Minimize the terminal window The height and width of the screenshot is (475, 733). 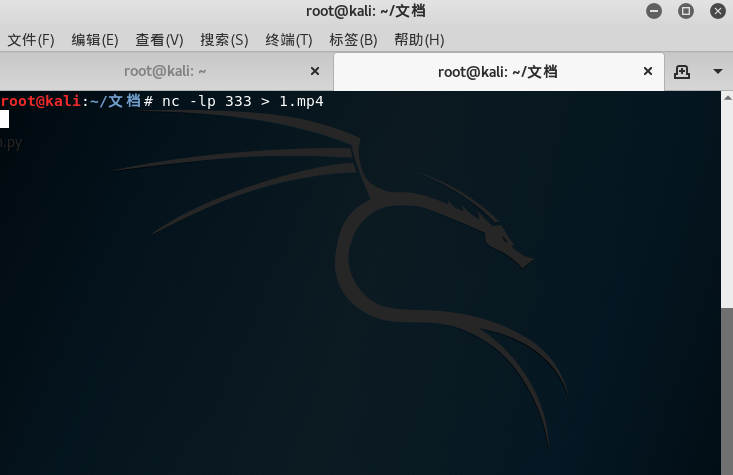click(654, 11)
